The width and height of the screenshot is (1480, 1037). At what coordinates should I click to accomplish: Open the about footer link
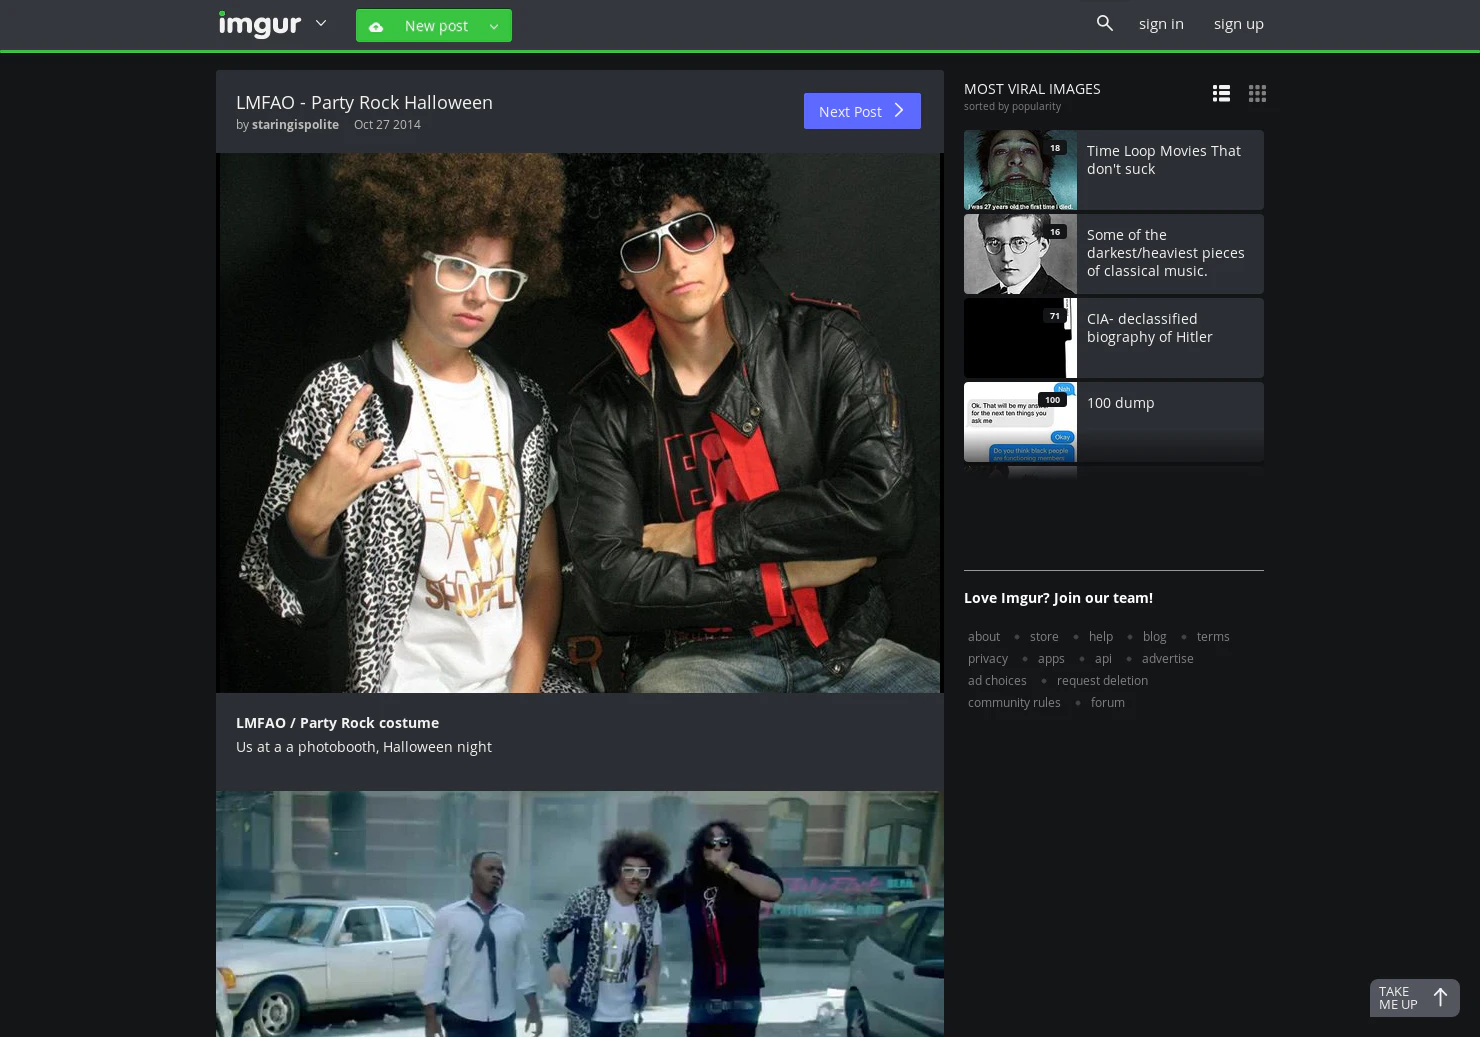tap(984, 637)
